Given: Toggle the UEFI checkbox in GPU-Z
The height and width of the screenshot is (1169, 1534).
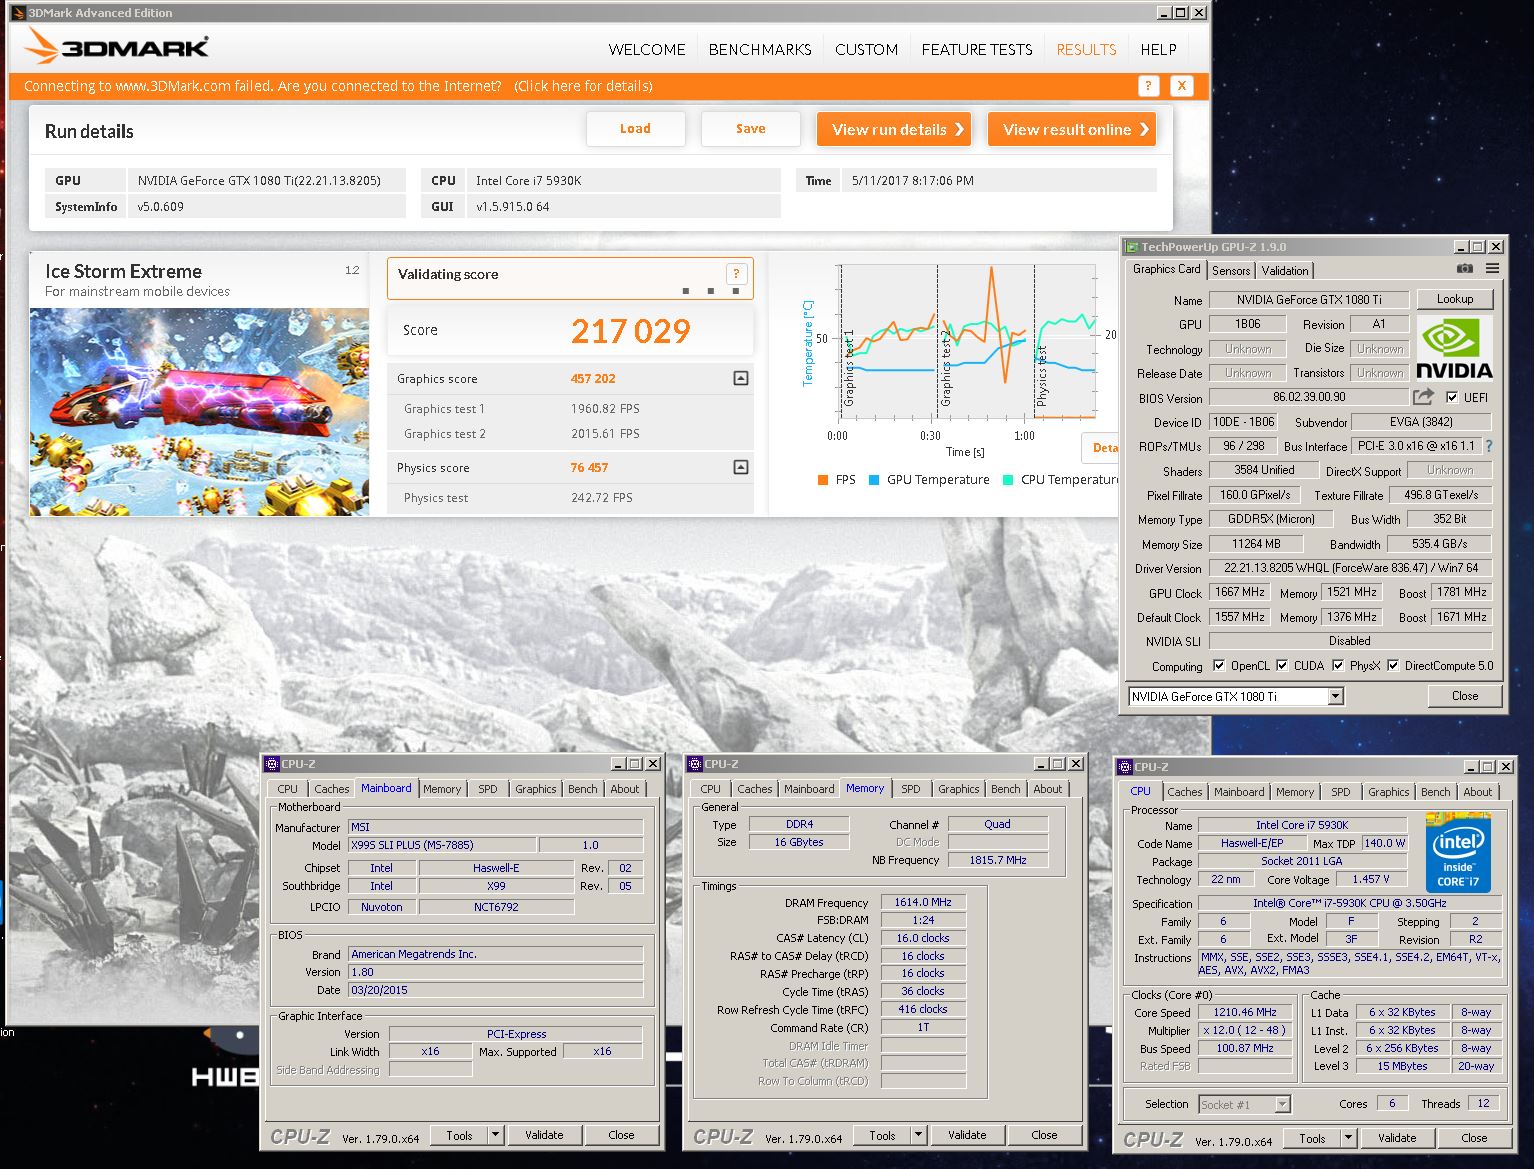Looking at the screenshot, I should (1452, 397).
